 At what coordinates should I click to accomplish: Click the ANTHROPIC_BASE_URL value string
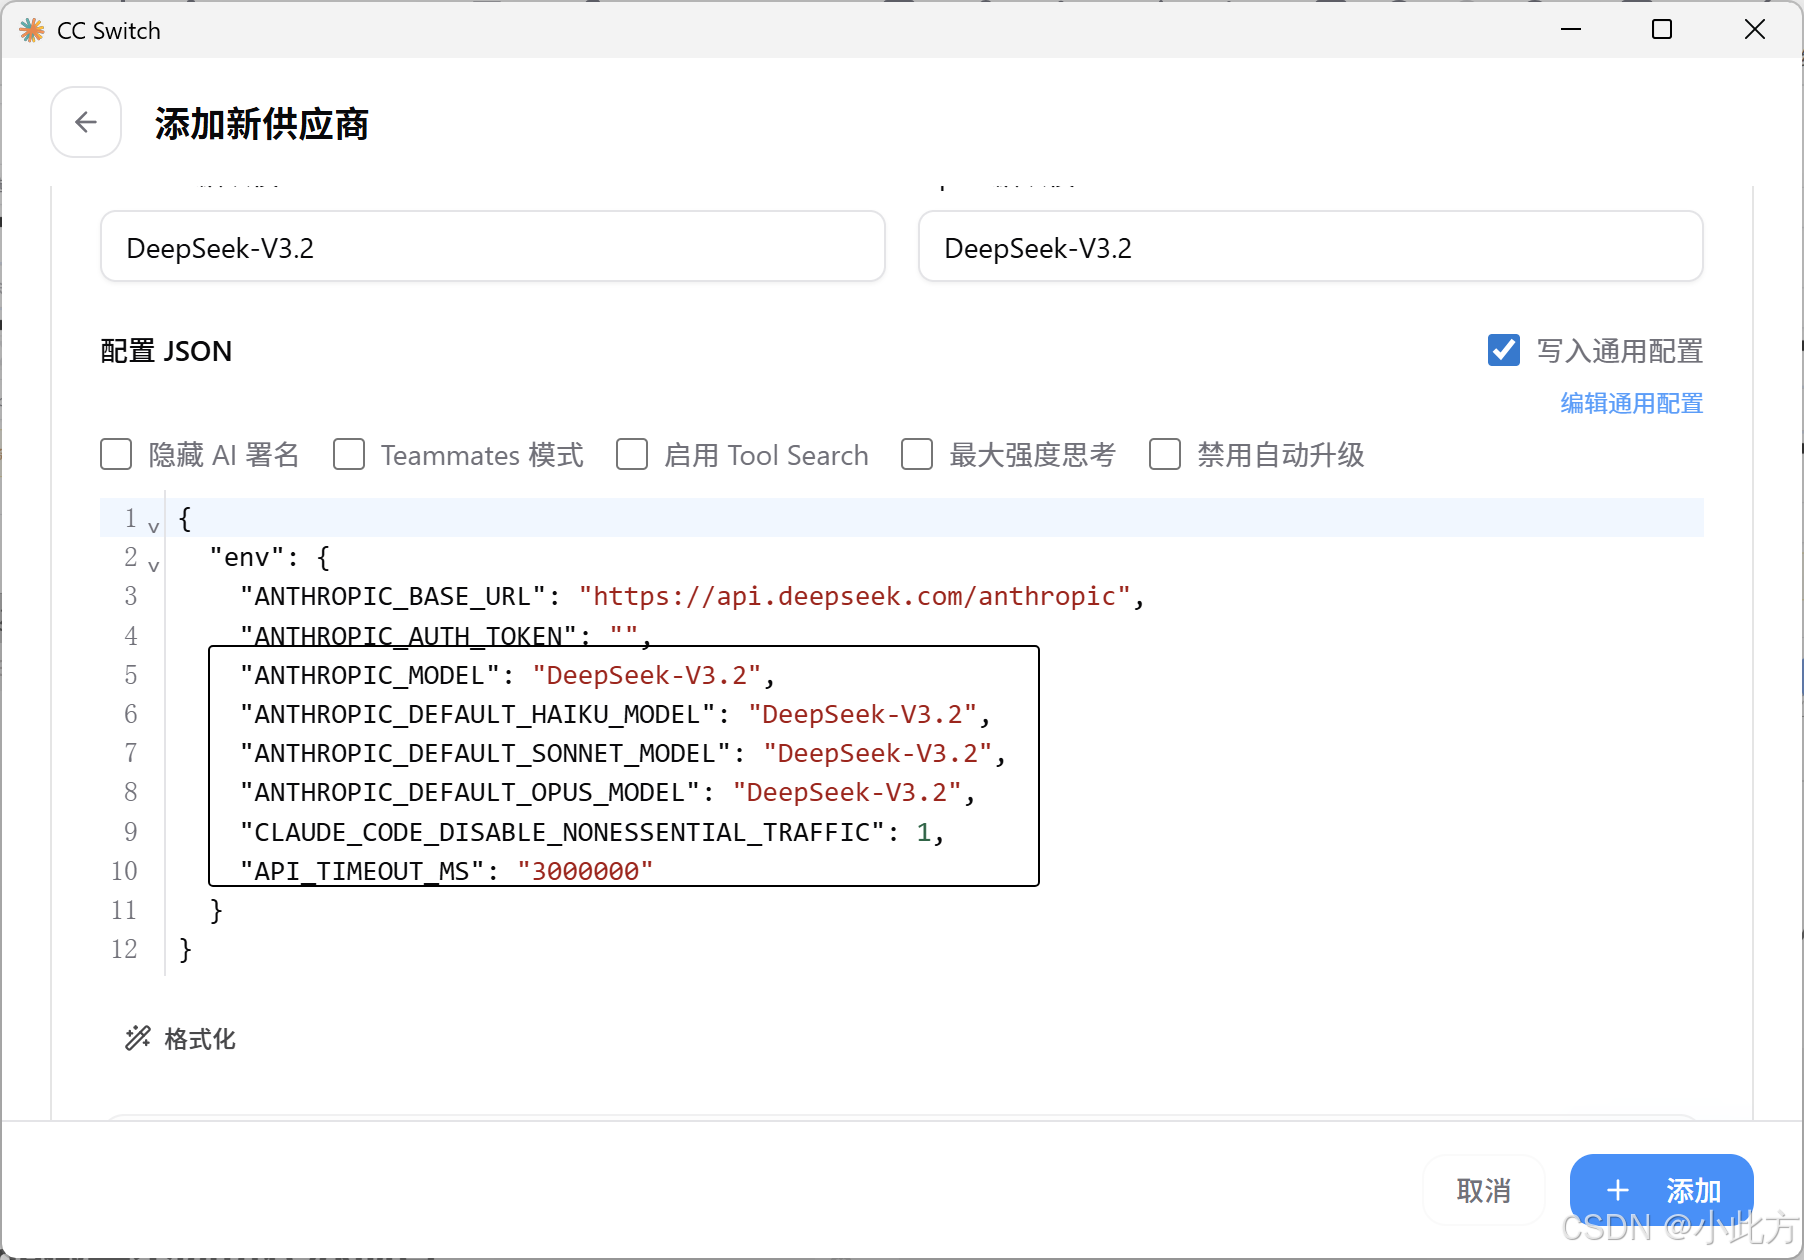click(x=854, y=596)
